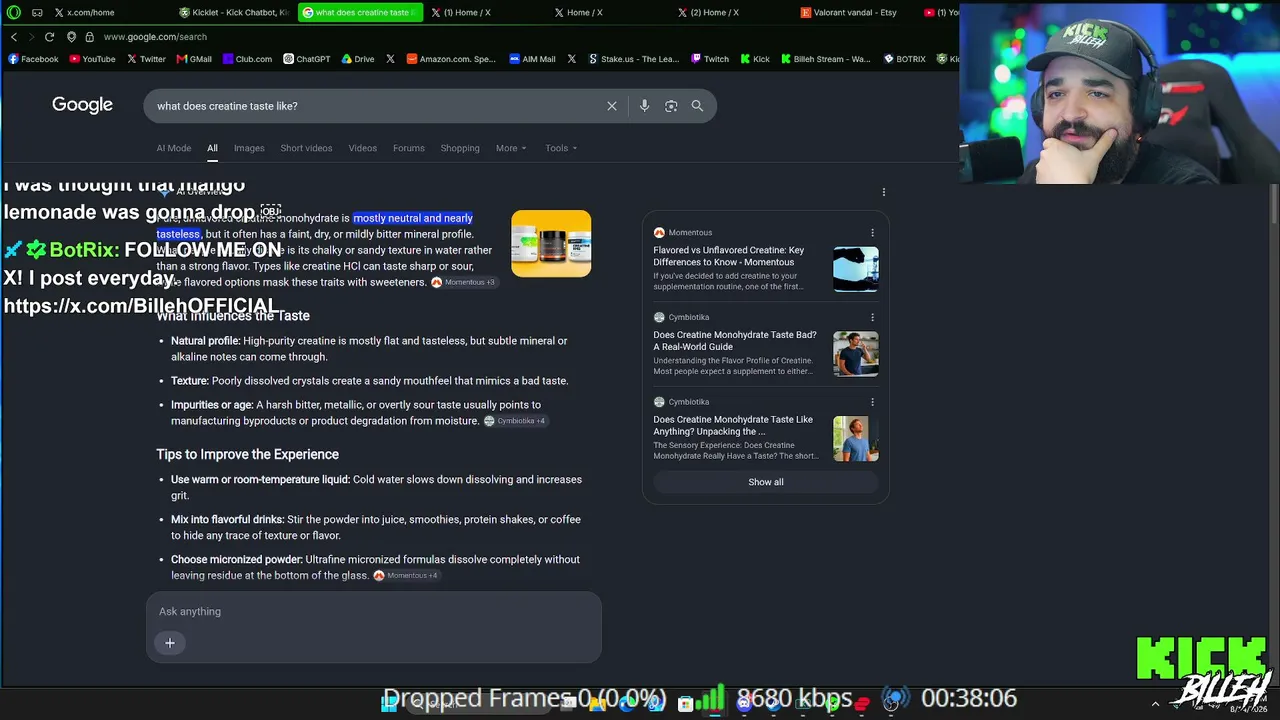Click the browser address bar URL
The image size is (1280, 720).
155,37
